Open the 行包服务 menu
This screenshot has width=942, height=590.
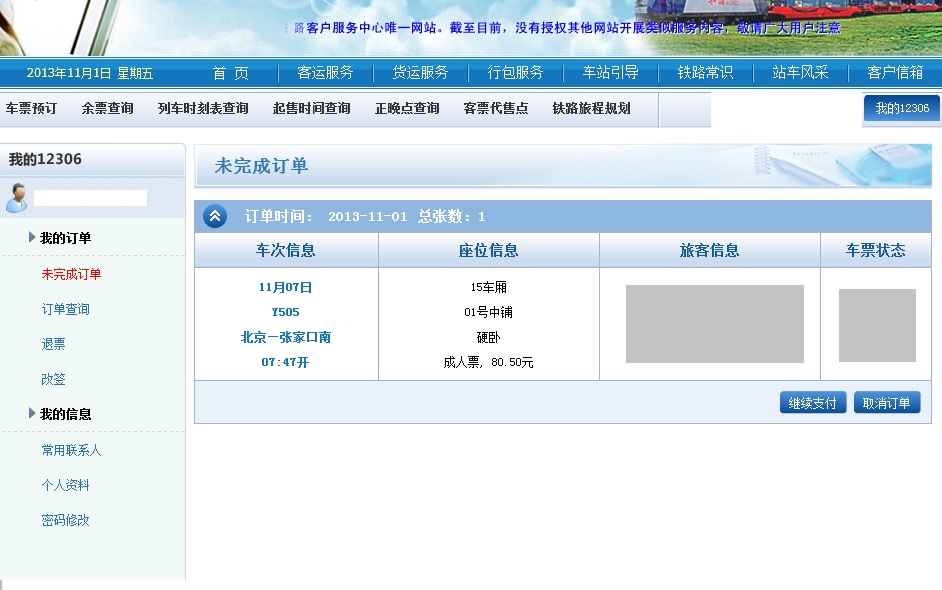[x=515, y=73]
